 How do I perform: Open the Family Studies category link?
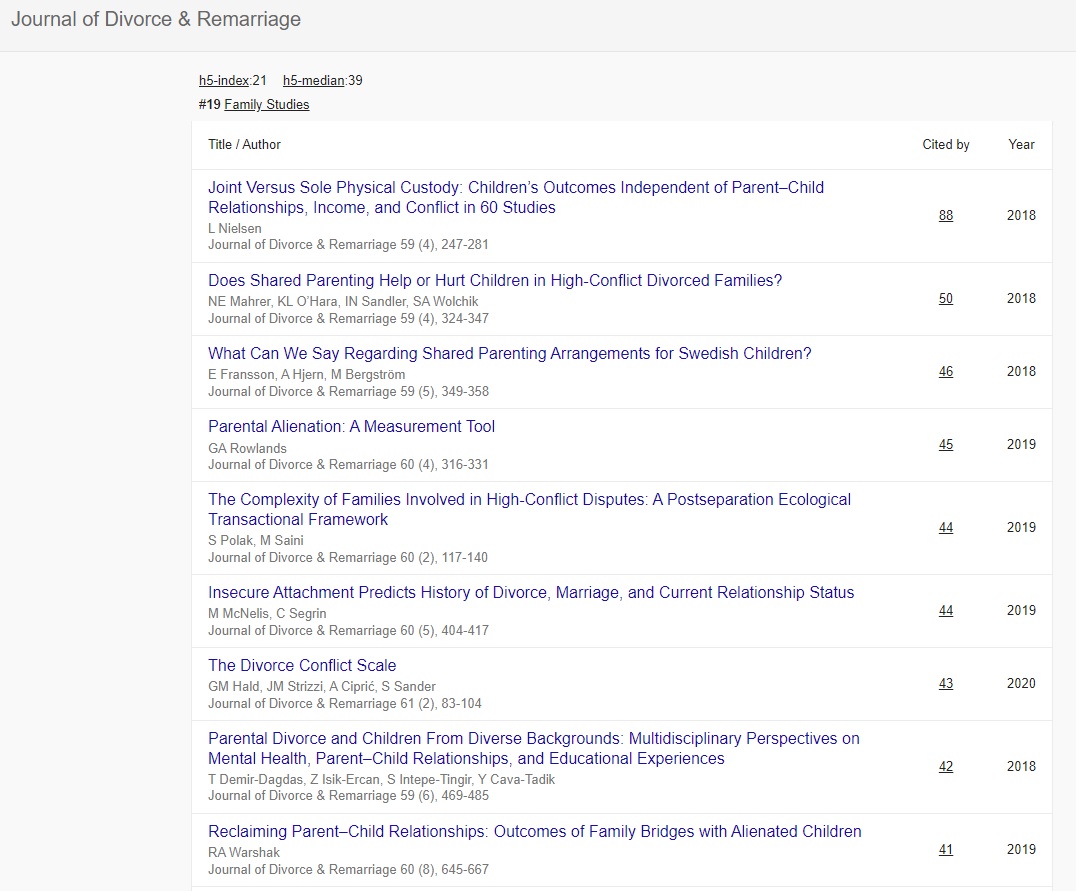click(267, 104)
